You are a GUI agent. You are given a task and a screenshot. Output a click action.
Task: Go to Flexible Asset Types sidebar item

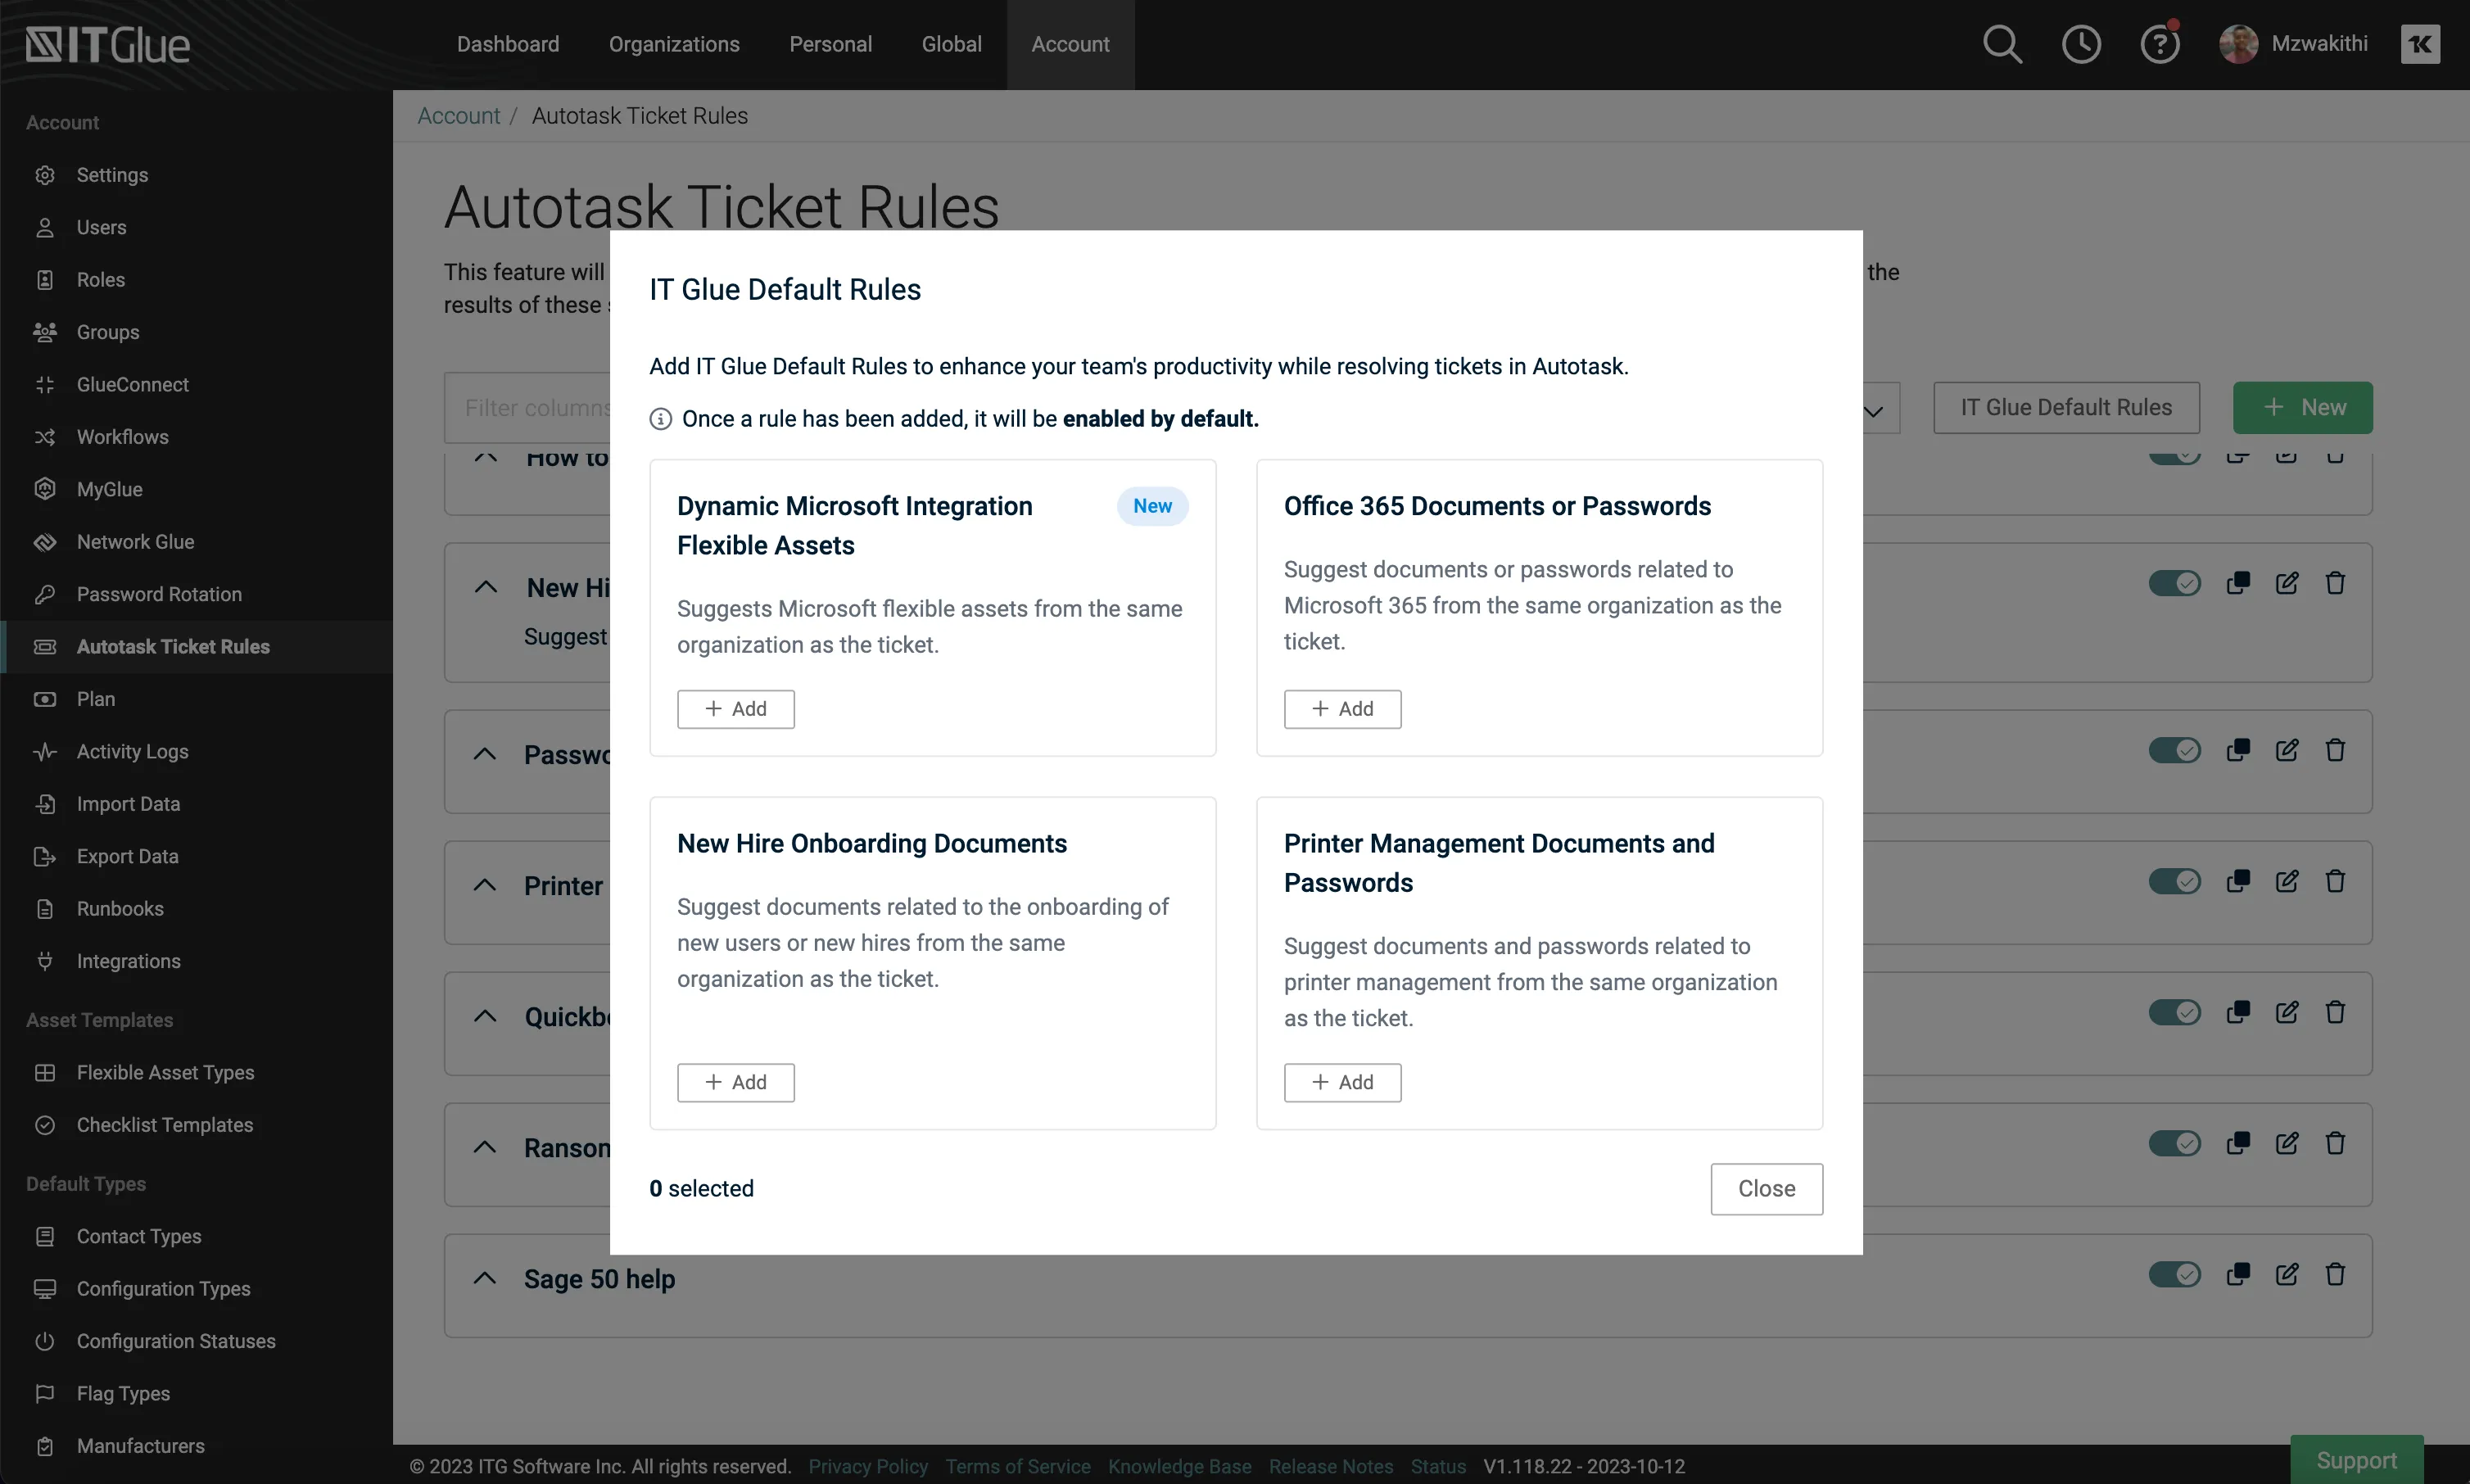[x=165, y=1072]
